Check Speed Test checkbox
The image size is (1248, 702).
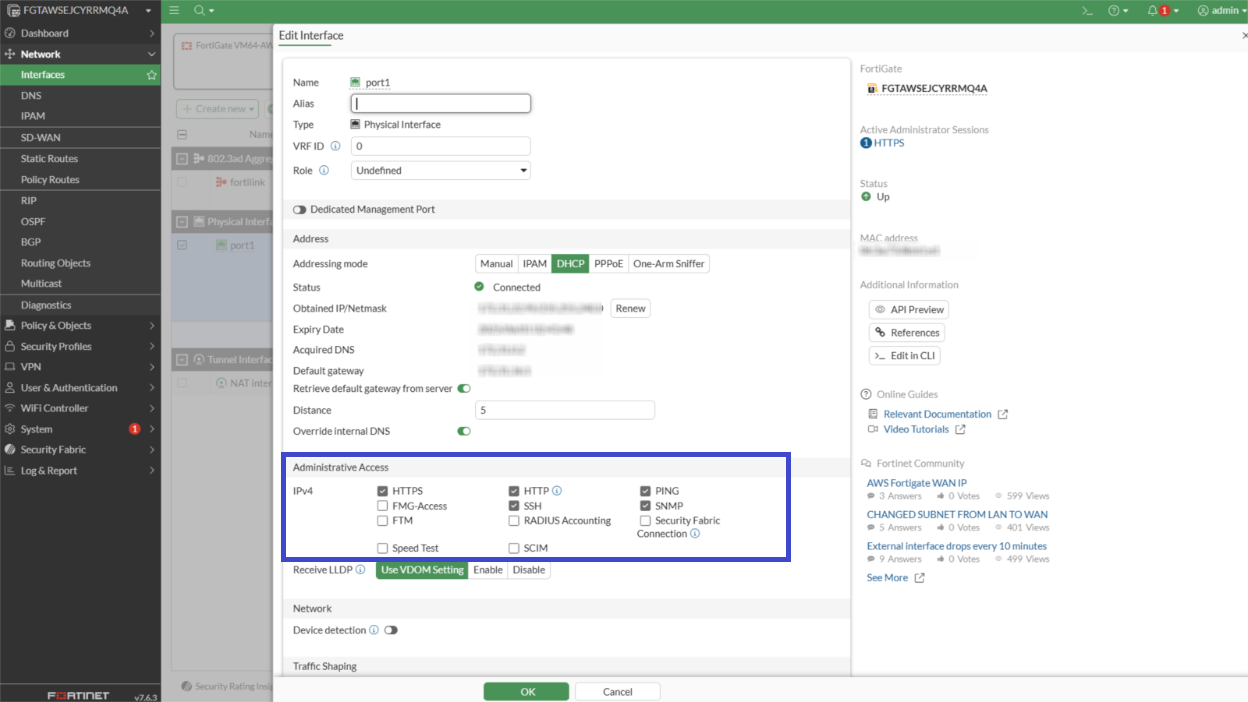click(x=383, y=548)
